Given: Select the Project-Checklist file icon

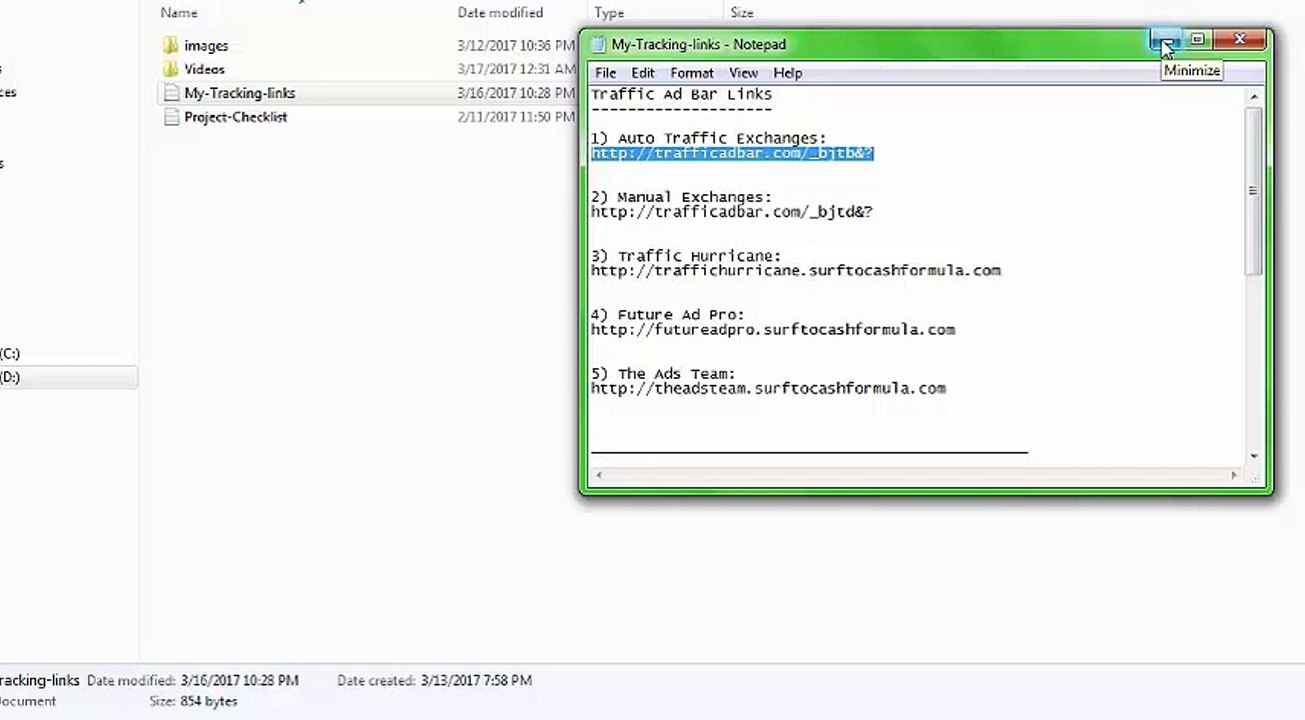Looking at the screenshot, I should coord(170,117).
